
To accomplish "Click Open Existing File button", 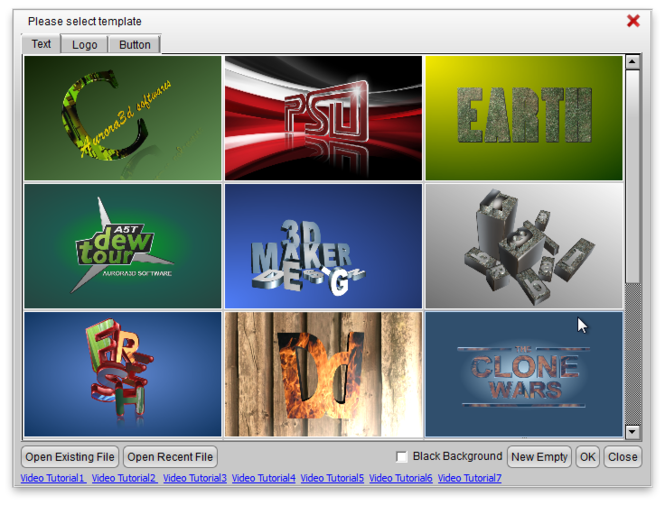I will point(70,457).
